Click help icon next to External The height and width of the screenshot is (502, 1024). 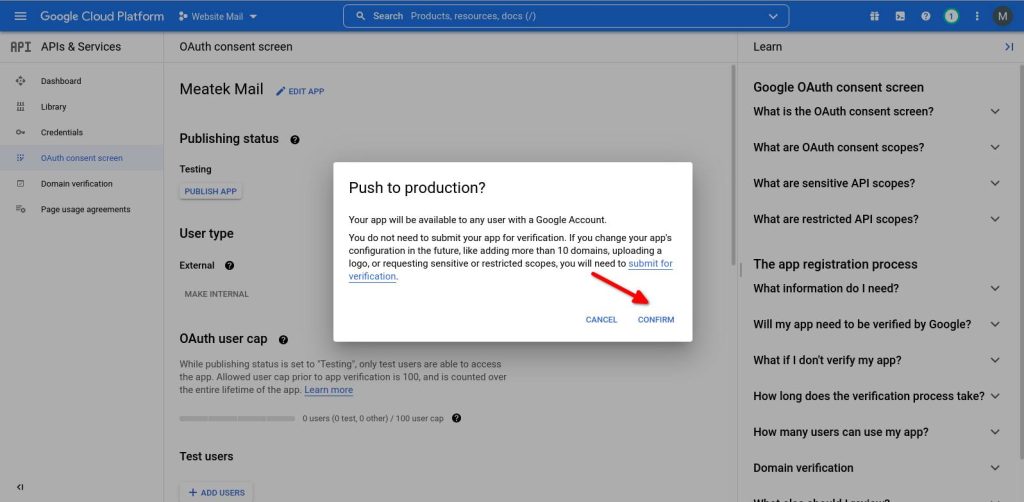(x=229, y=266)
